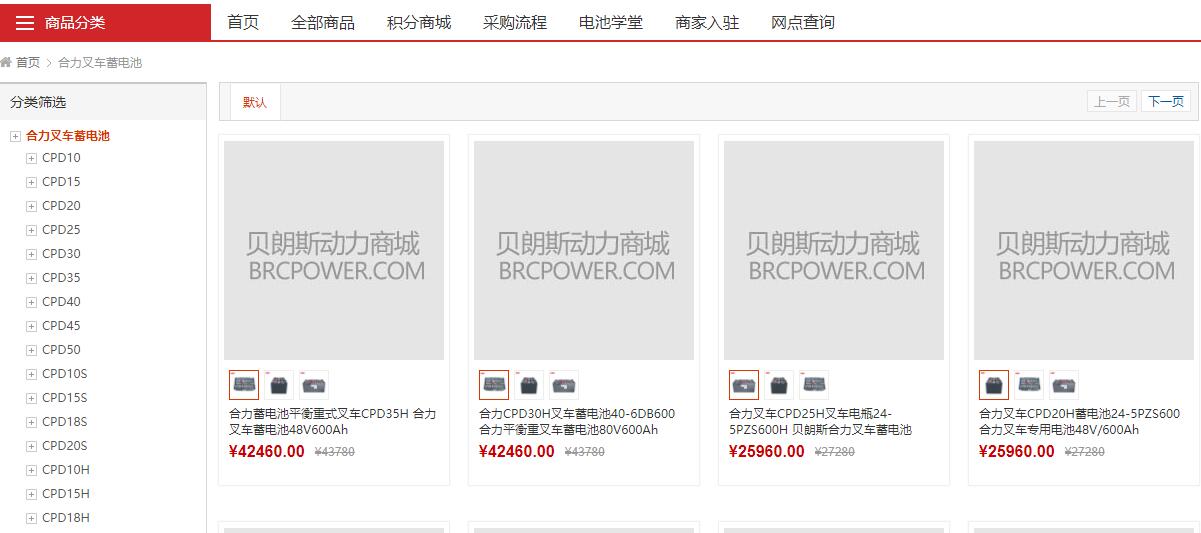Collapse the 合力叉车蓄电池 category node
1201x533 pixels.
coord(15,136)
